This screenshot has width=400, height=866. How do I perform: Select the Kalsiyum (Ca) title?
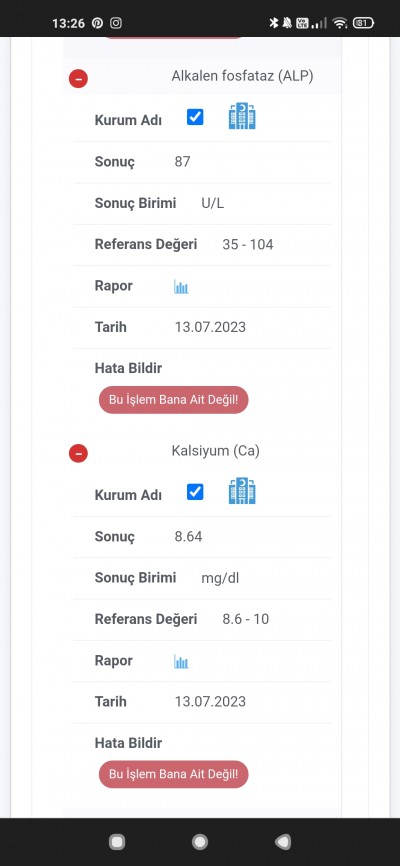(x=215, y=451)
